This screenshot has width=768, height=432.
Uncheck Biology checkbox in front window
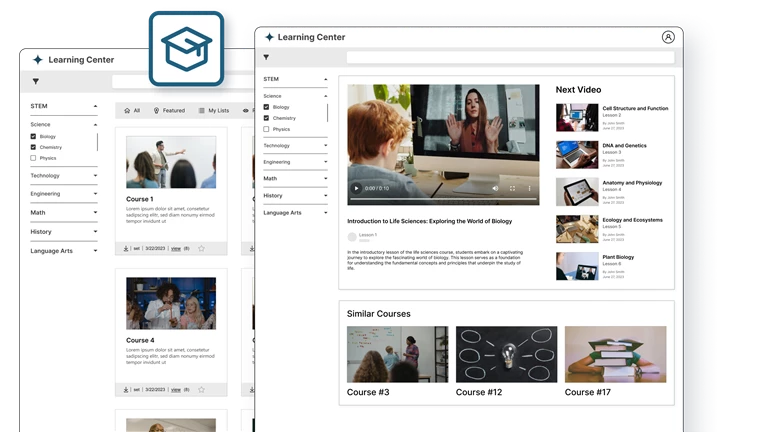click(x=266, y=107)
